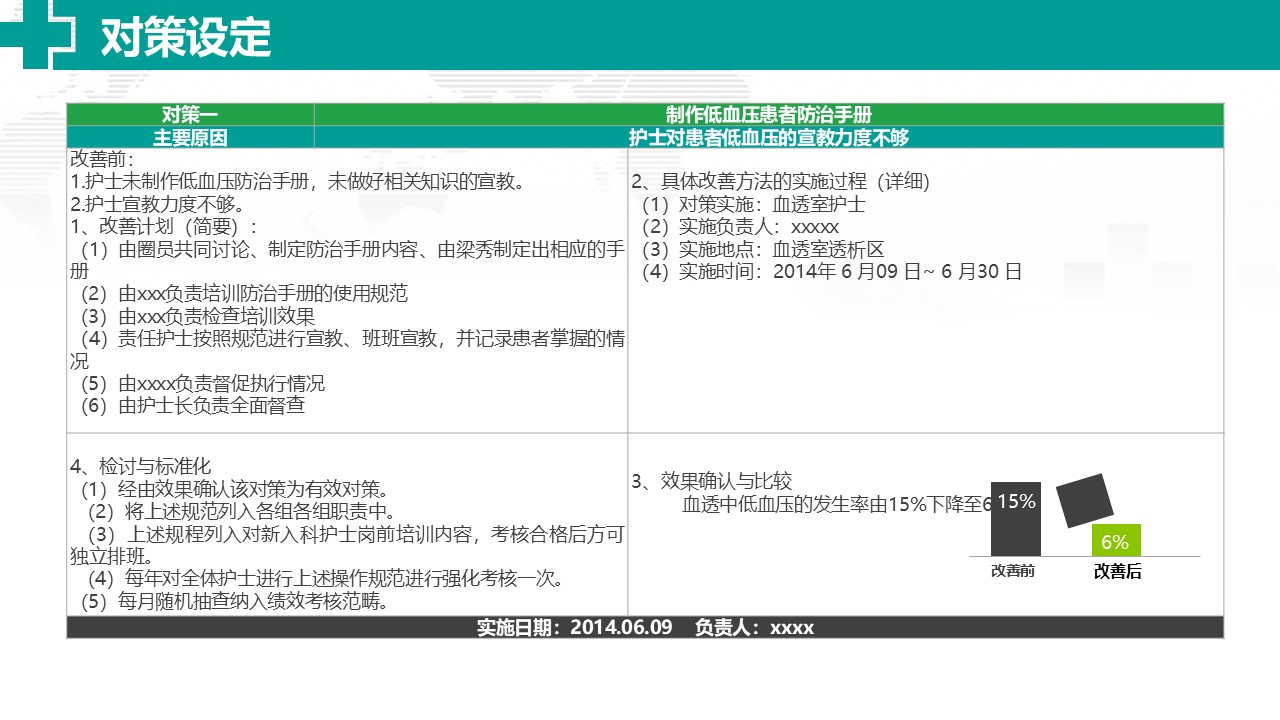Click 实施日期：2014.06.09 in the footer bar

click(574, 628)
